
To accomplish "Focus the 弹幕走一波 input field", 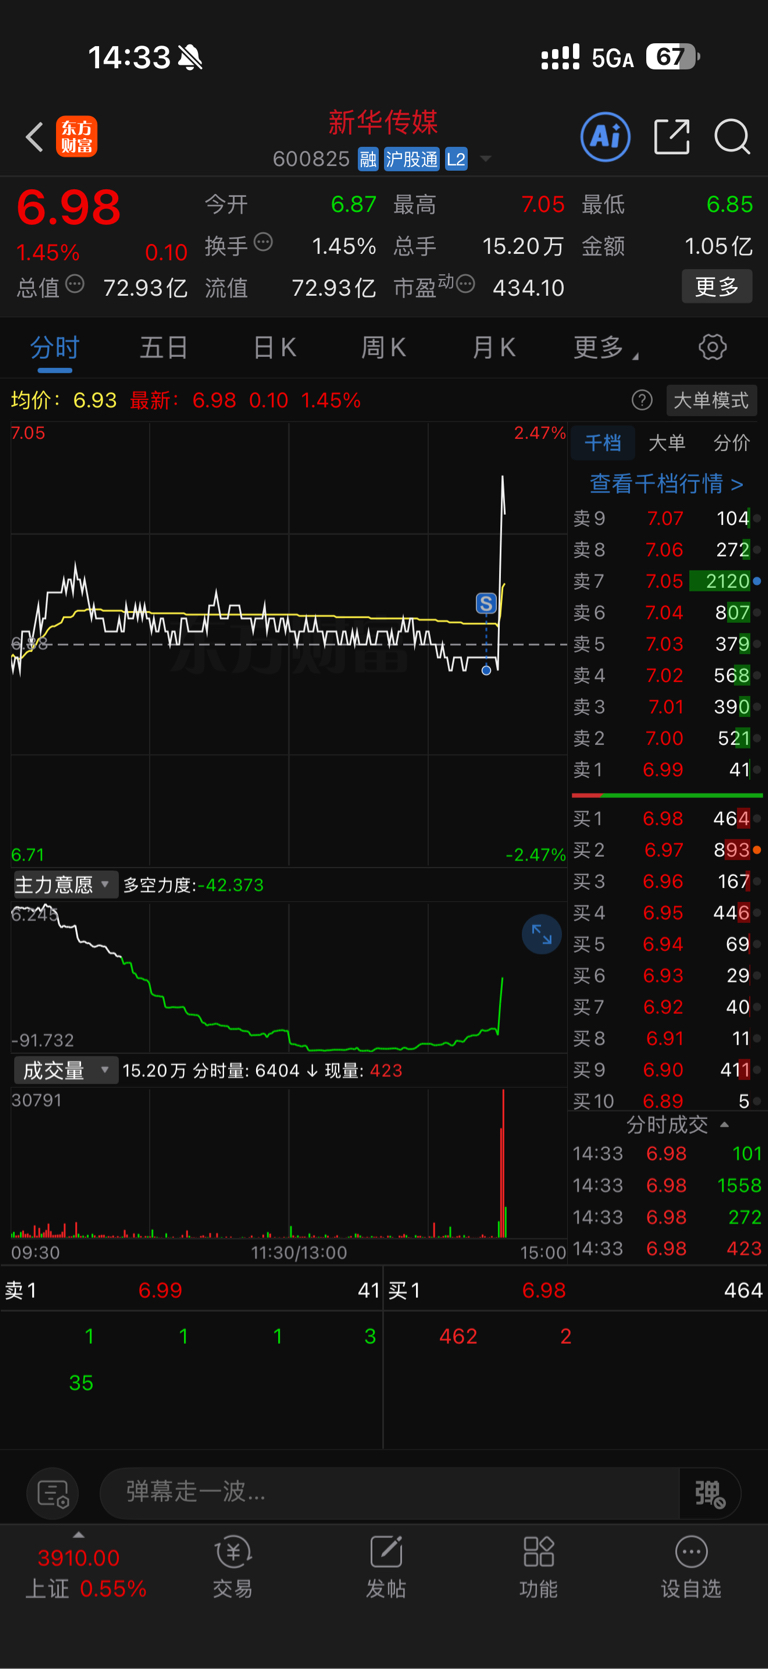I will coord(389,1492).
